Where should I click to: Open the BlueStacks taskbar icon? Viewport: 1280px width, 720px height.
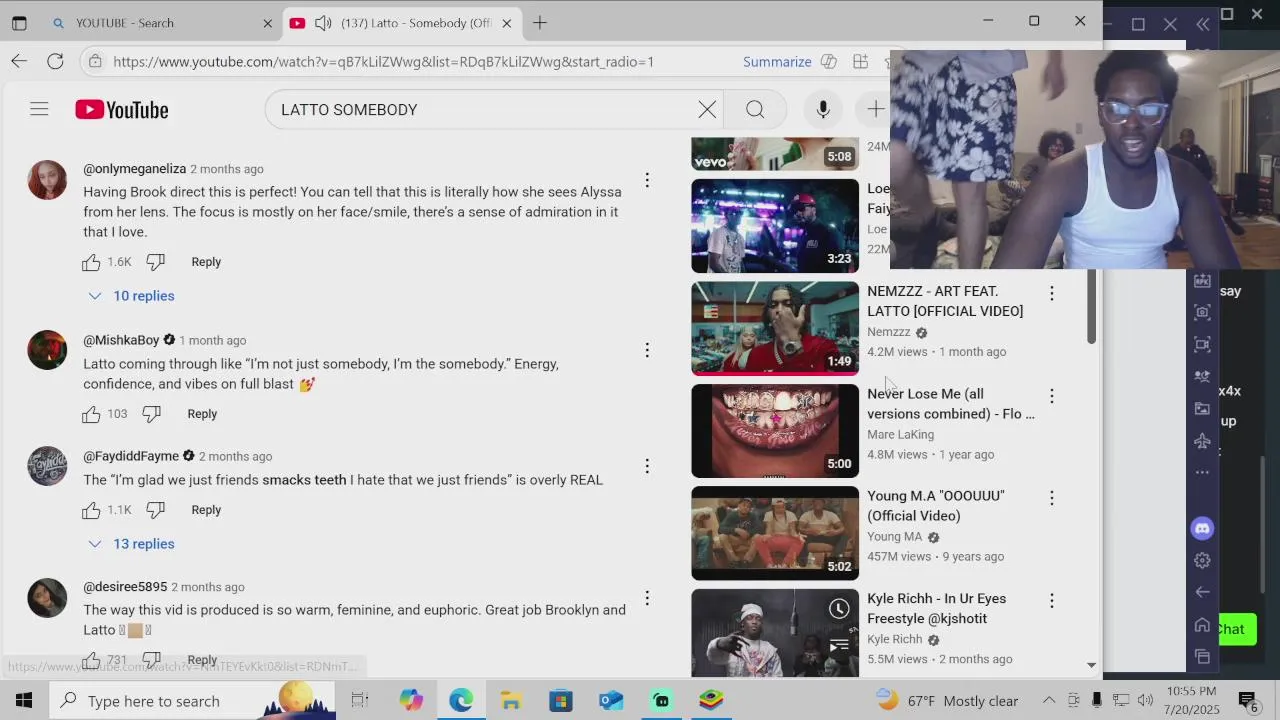711,701
